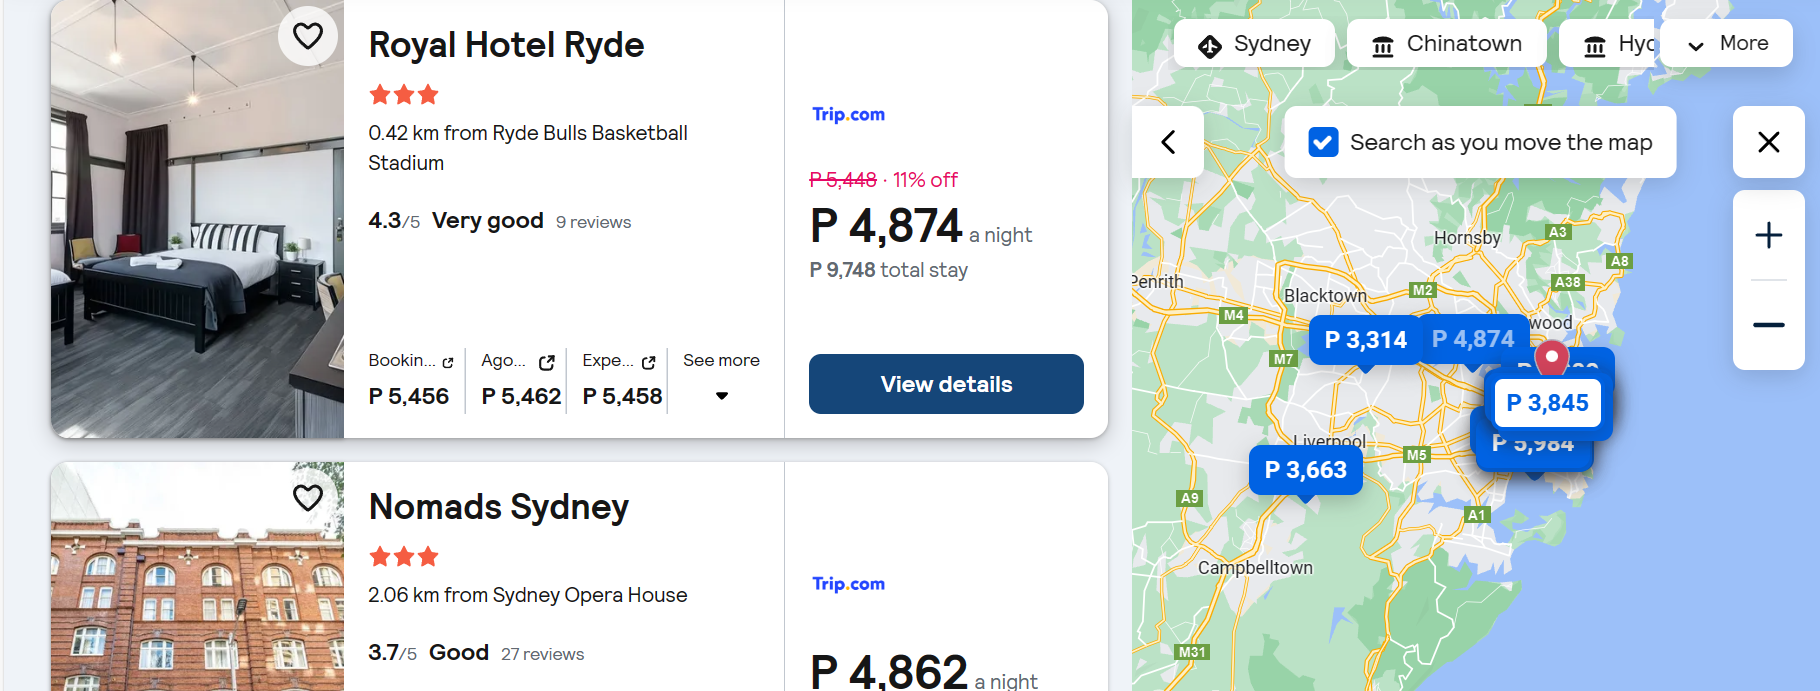Open the Royal Hotel Ryde title link
Viewport: 1820px width, 691px height.
(506, 45)
